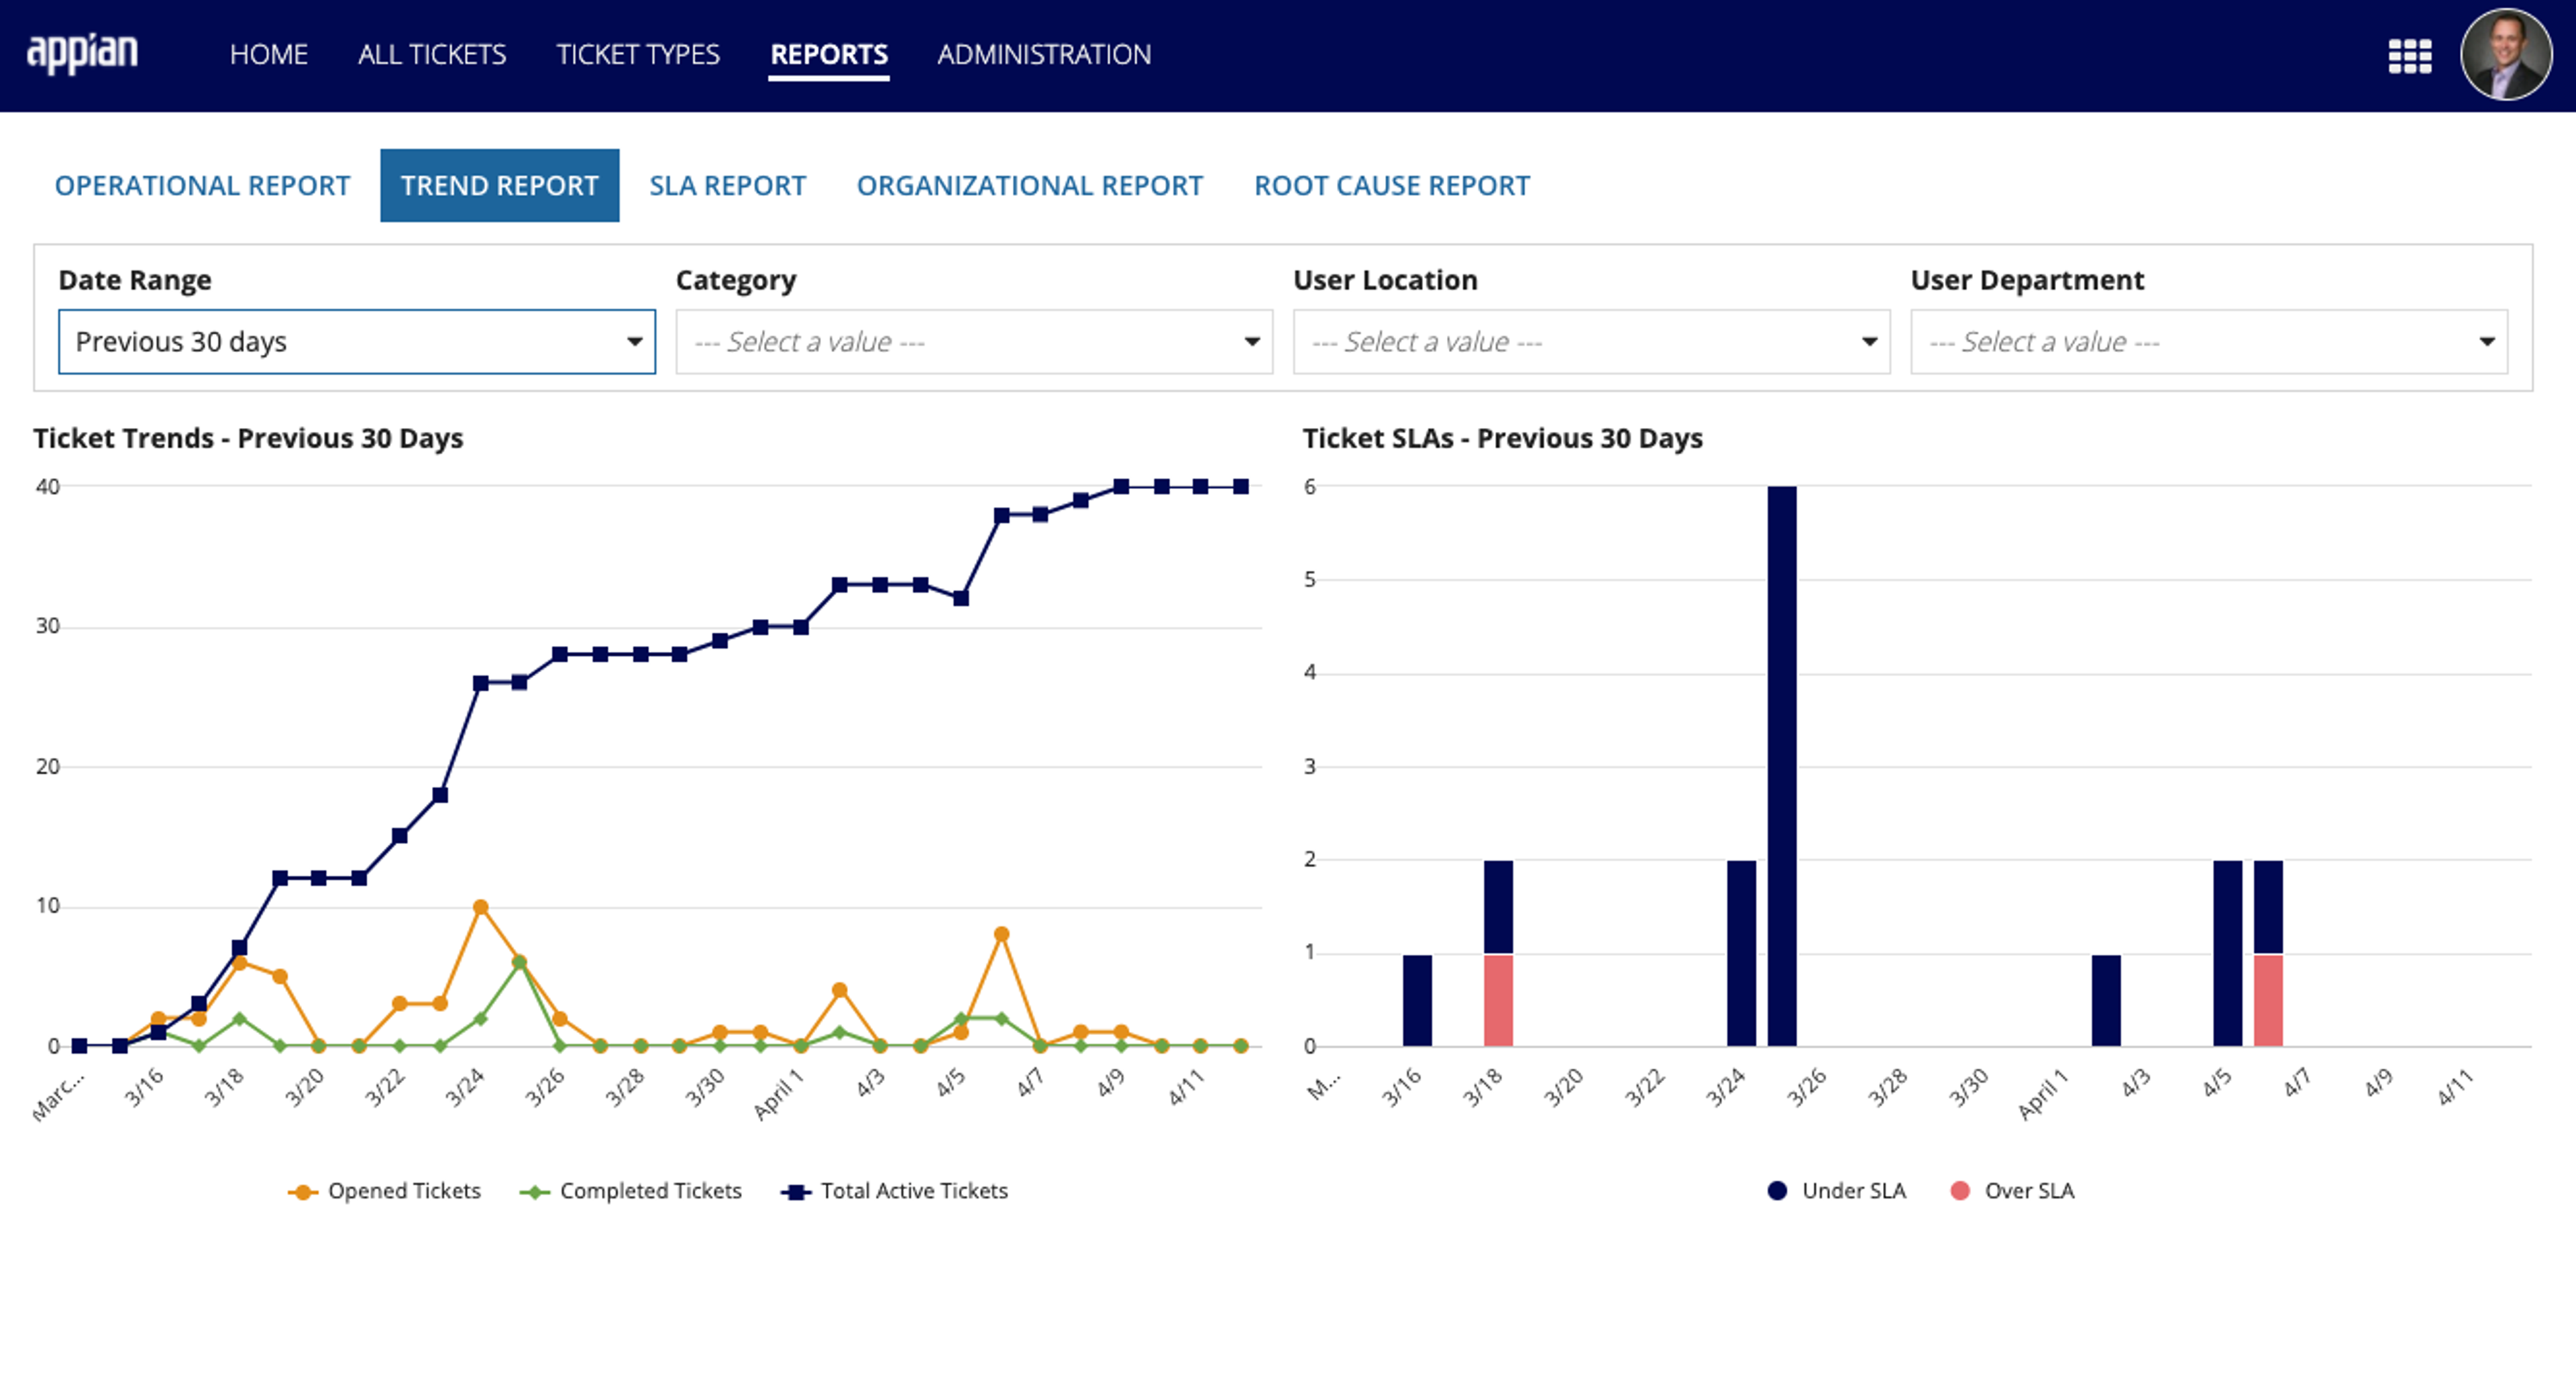Select the TREND REPORT tab
The width and height of the screenshot is (2576, 1387).
(x=499, y=186)
